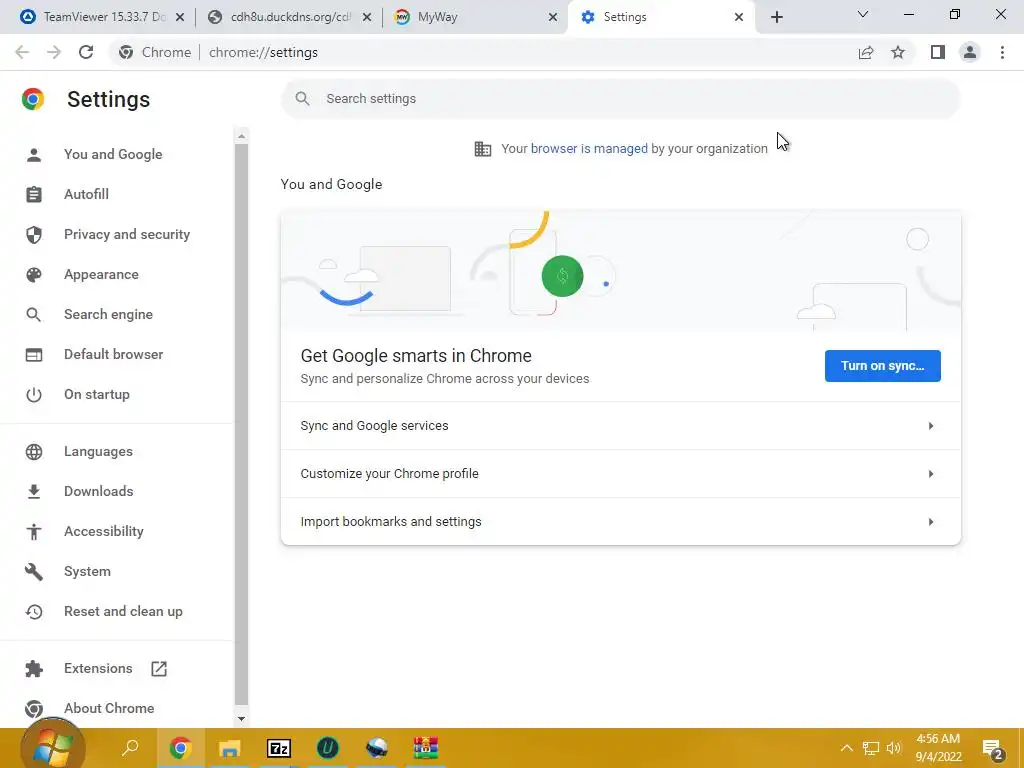The image size is (1024, 768).
Task: Open a new tab with the plus button
Action: [x=776, y=17]
